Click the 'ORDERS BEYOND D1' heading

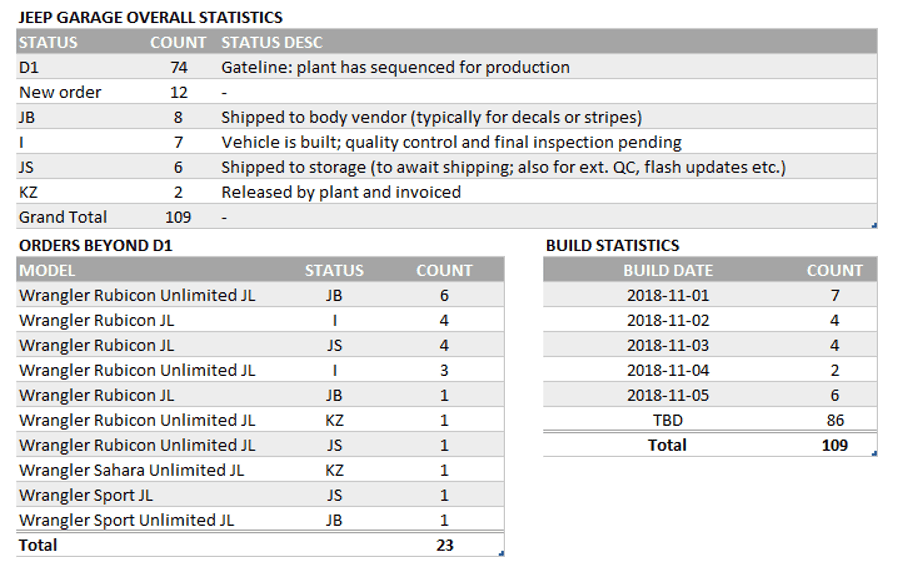(96, 246)
